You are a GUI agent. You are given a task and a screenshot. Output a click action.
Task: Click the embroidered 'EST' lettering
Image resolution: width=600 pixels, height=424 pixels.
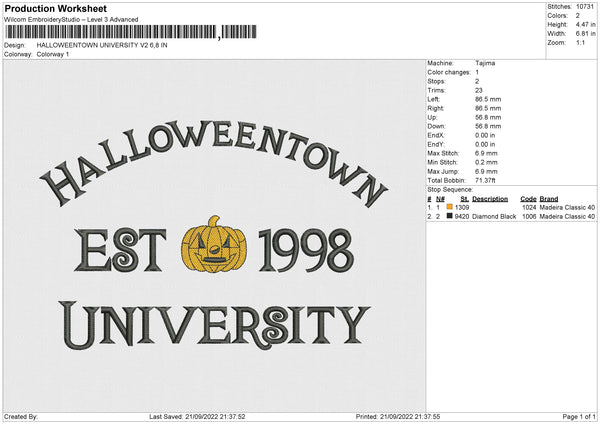tap(120, 250)
